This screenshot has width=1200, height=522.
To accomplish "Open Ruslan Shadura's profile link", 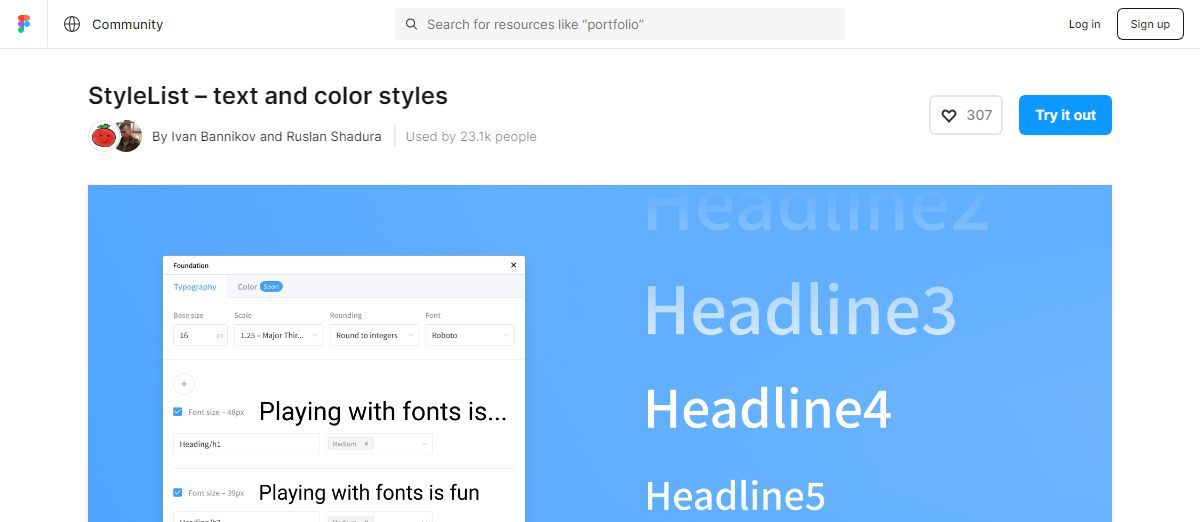I will tap(334, 136).
